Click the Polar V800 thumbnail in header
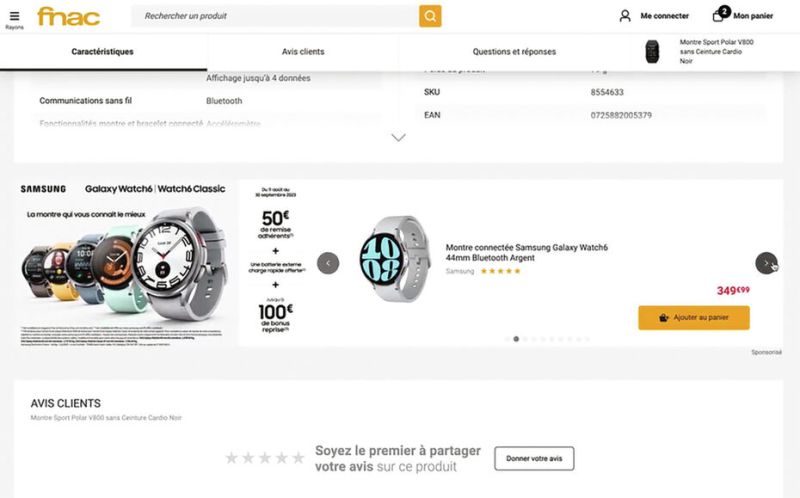Image resolution: width=800 pixels, height=498 pixels. [652, 51]
